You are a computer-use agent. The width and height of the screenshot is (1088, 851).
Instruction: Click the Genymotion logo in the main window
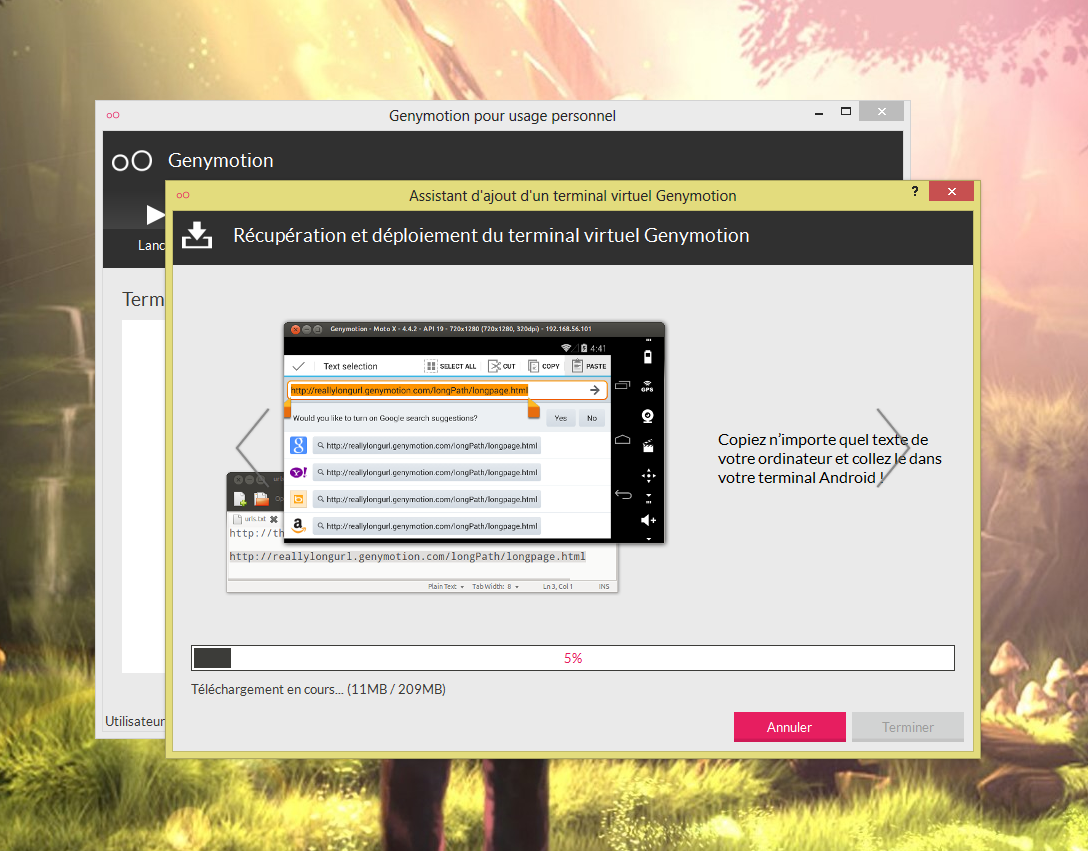coord(132,161)
